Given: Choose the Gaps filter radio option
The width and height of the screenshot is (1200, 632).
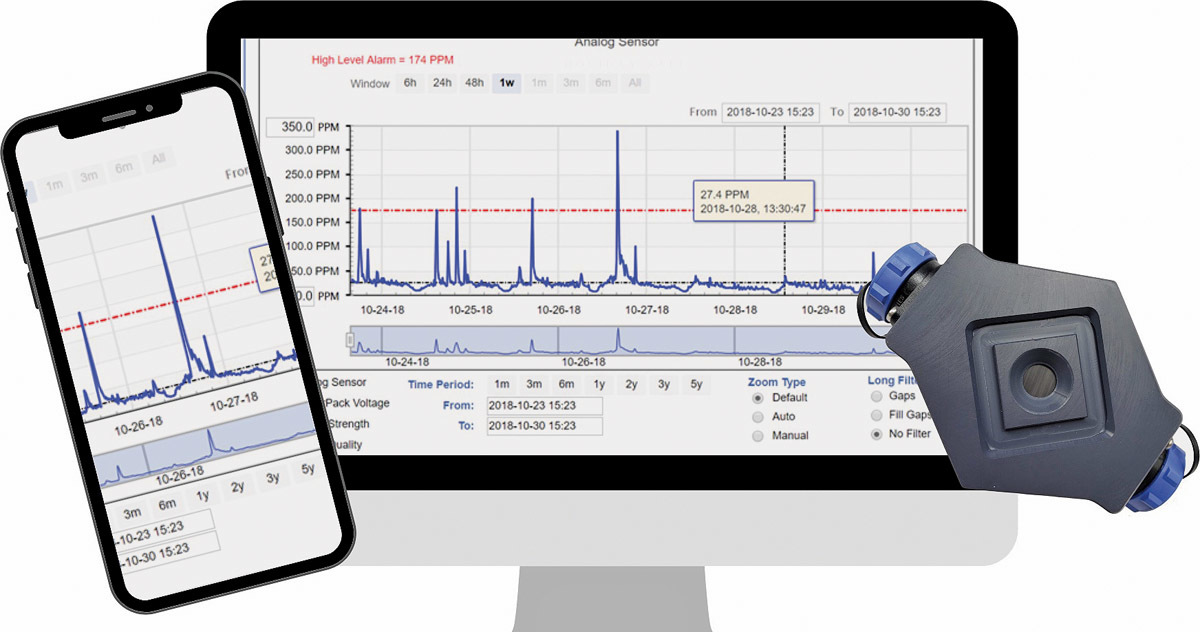Looking at the screenshot, I should point(878,396).
